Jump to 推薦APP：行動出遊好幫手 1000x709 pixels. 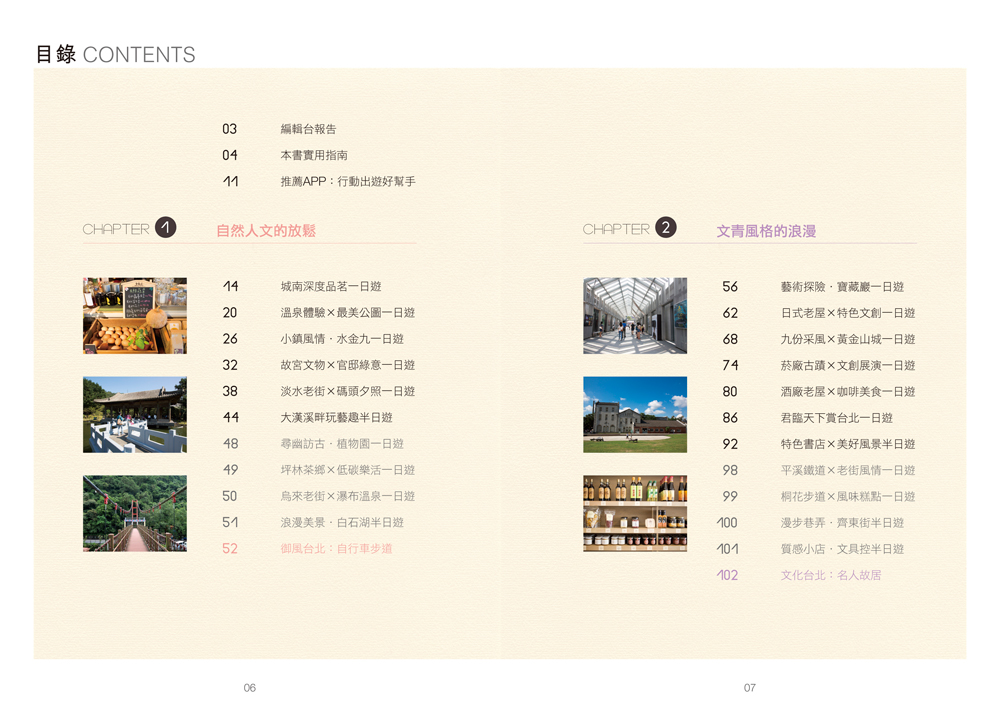[x=347, y=182]
